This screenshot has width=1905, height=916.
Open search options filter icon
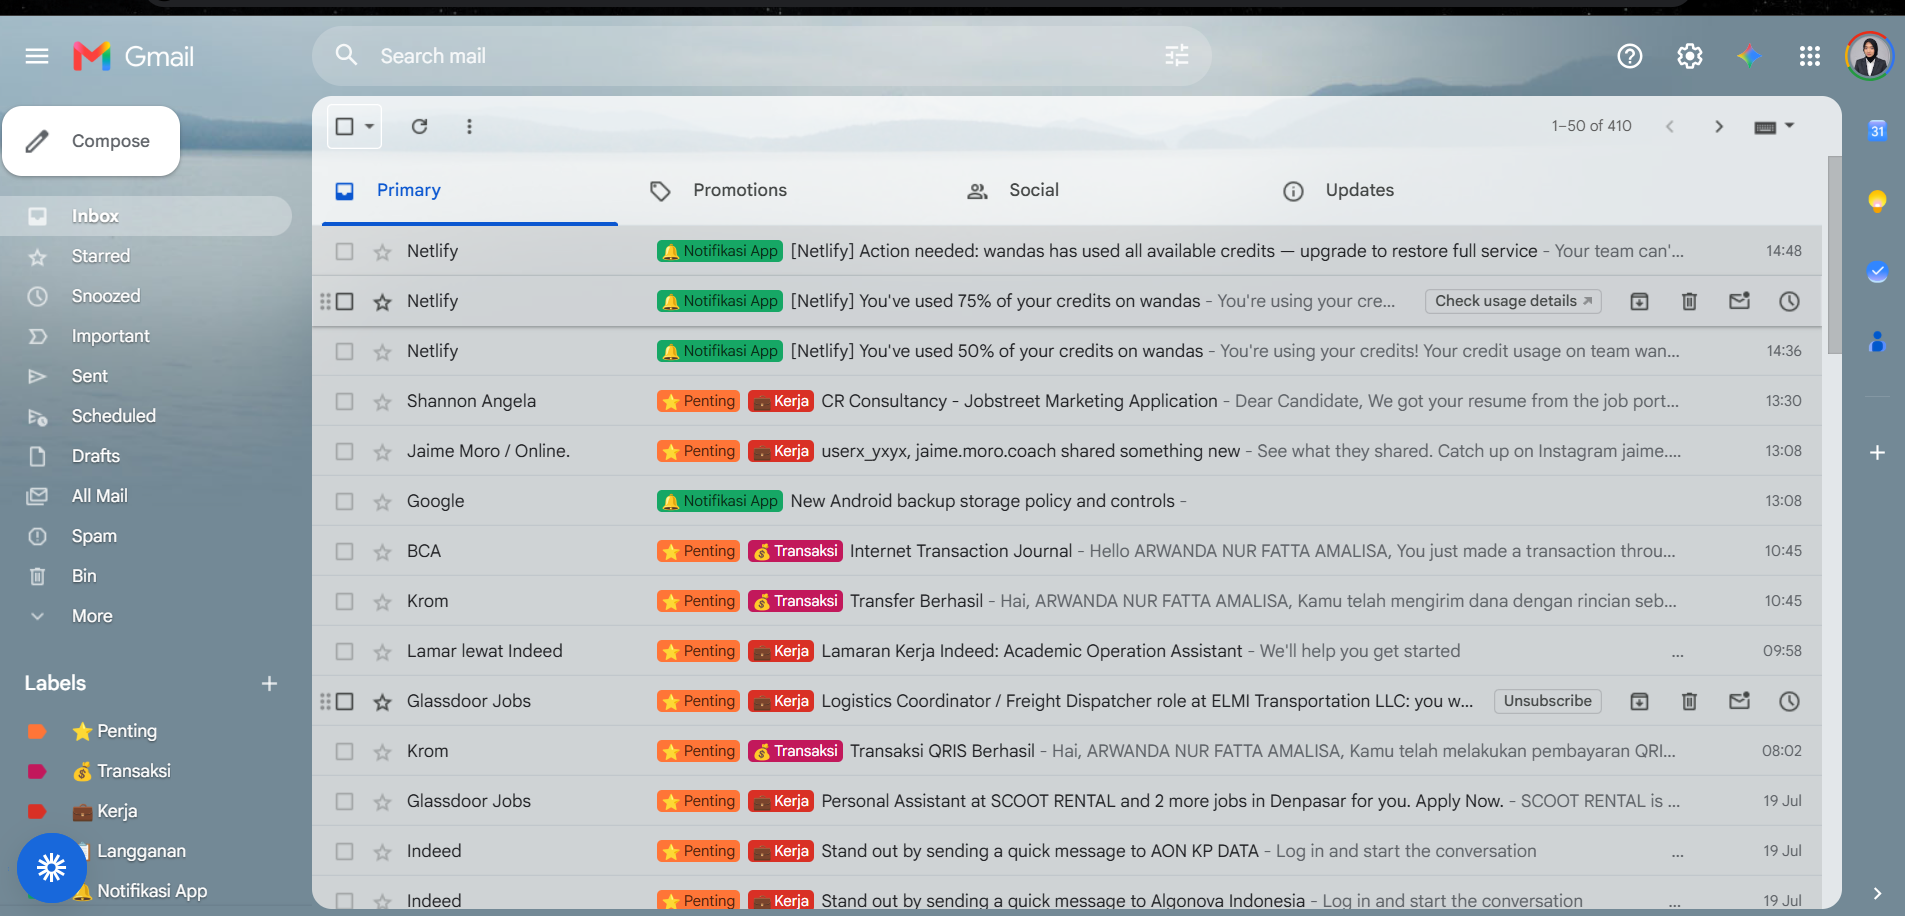[1177, 56]
